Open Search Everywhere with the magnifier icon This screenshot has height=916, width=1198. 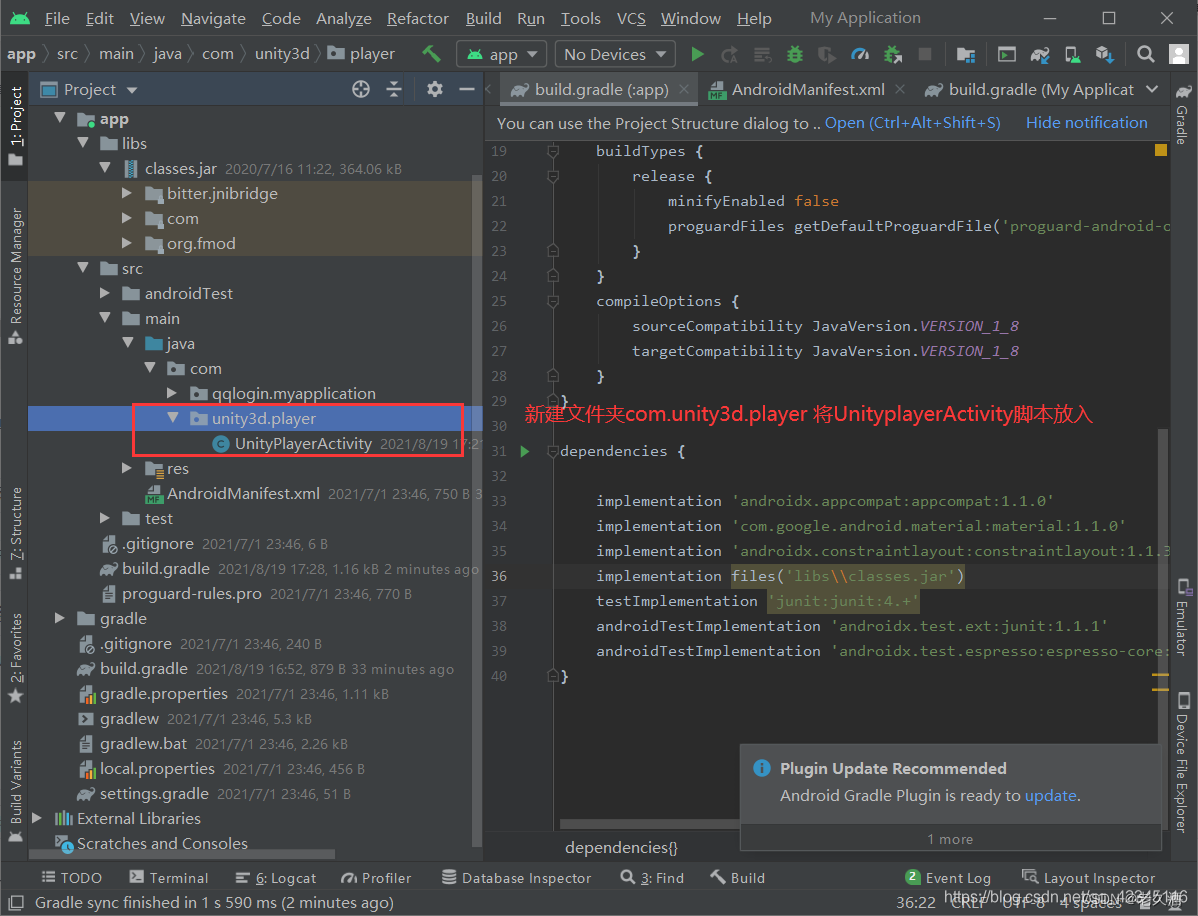1144,54
